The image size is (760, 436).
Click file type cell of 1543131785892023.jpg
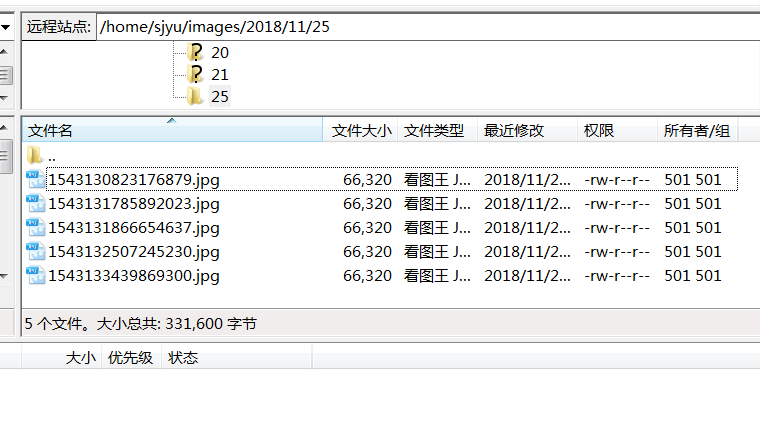click(437, 203)
